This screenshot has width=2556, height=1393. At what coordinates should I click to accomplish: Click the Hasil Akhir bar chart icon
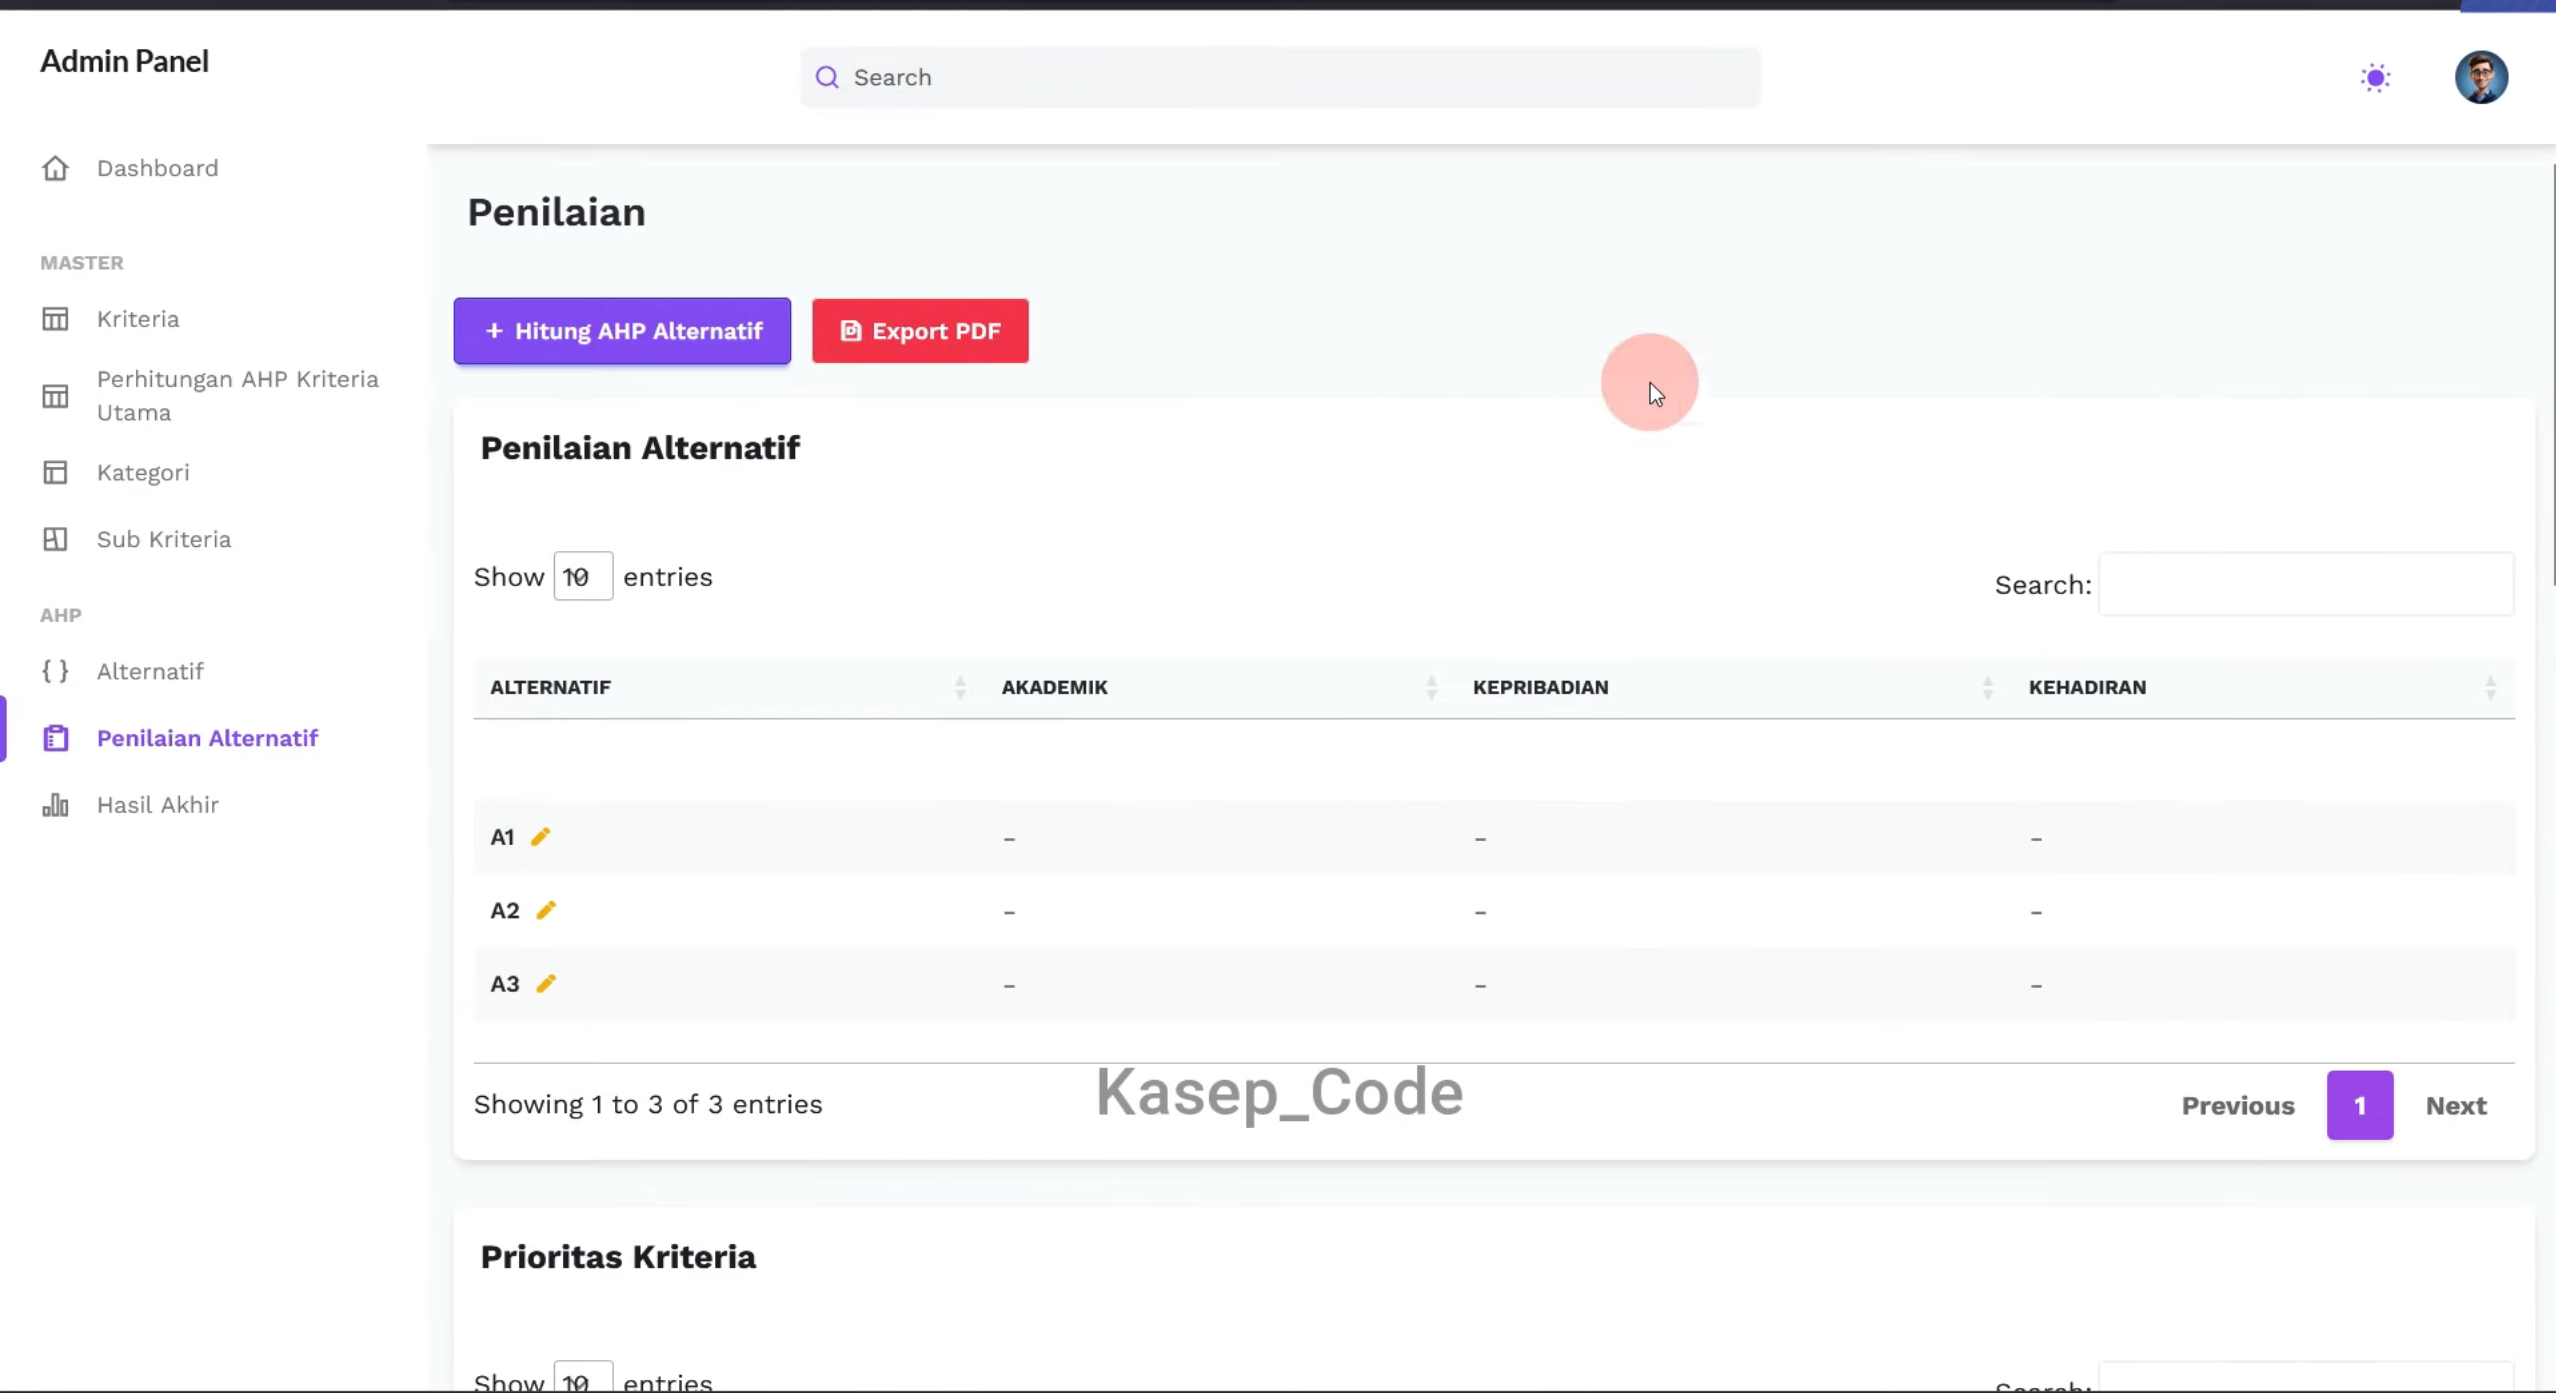click(55, 805)
